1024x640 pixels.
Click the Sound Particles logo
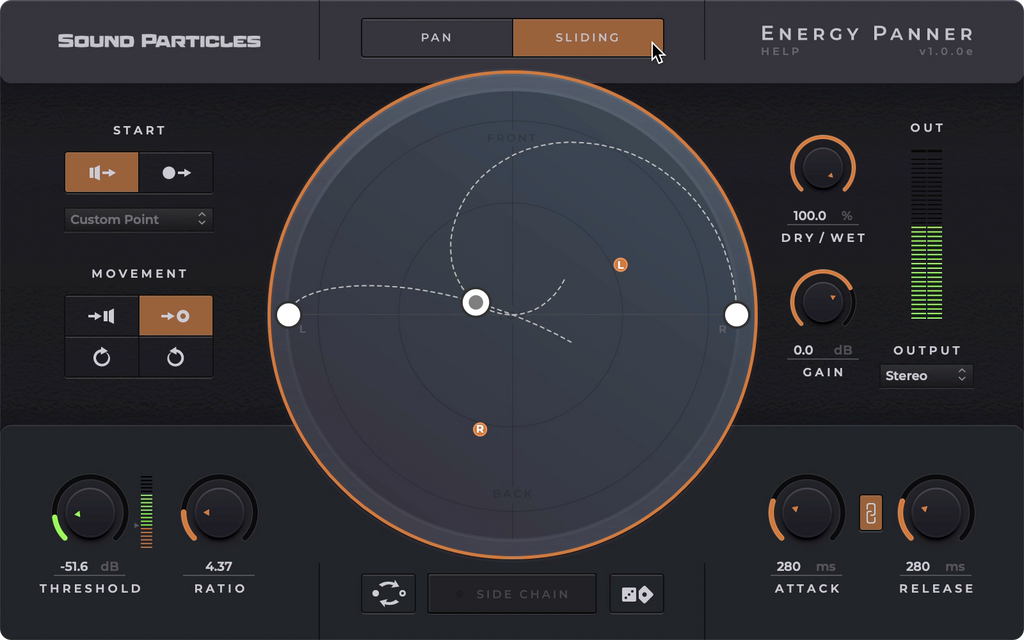tap(159, 41)
